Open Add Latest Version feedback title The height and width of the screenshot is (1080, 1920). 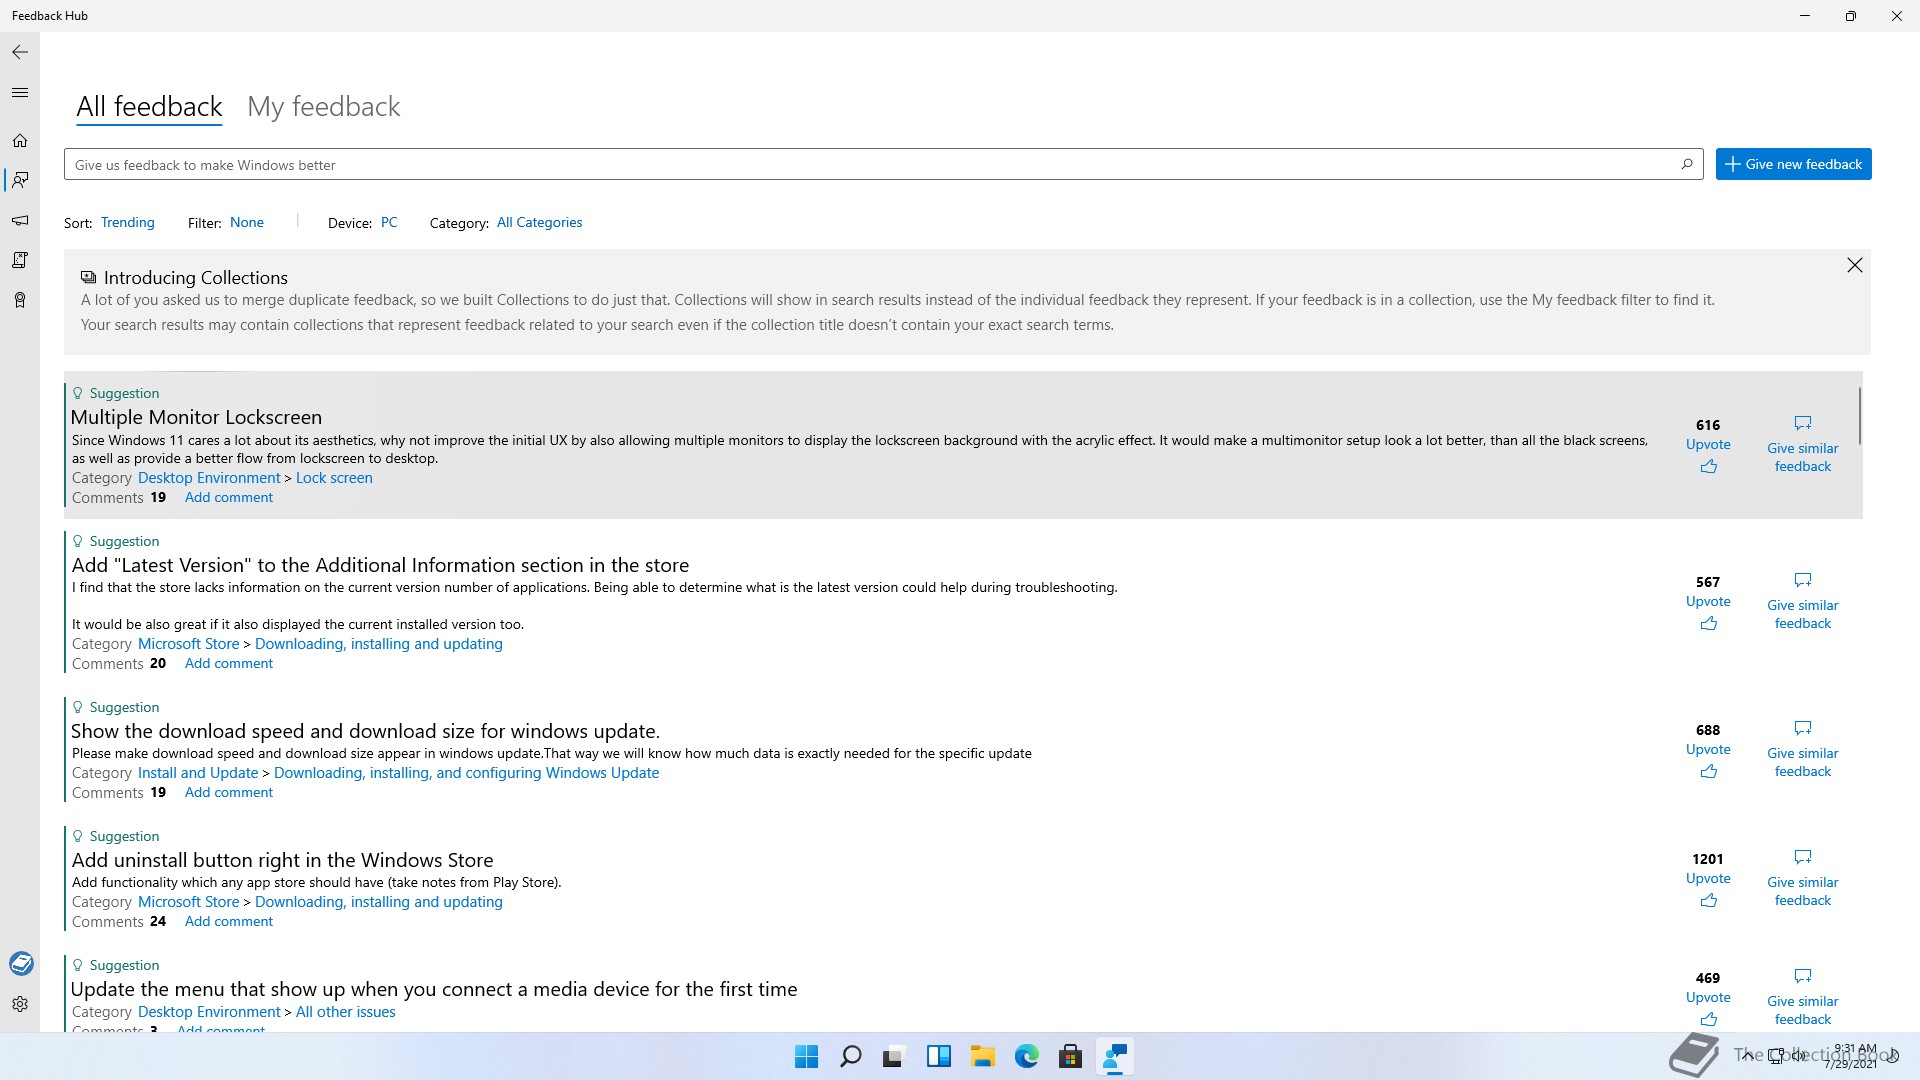(380, 565)
